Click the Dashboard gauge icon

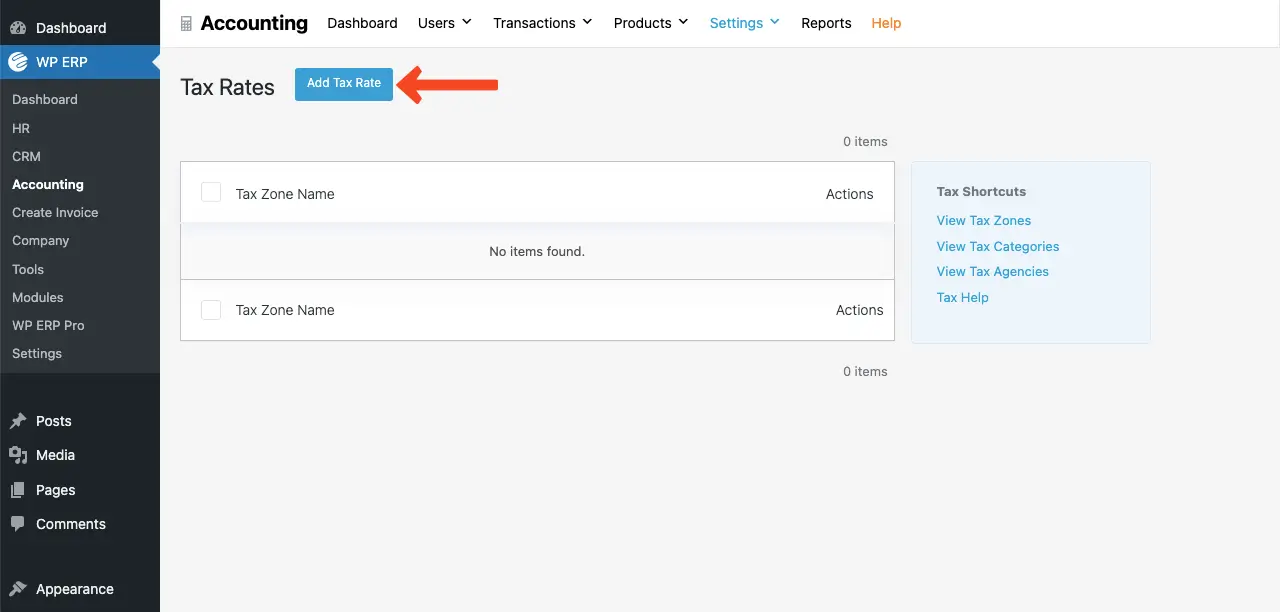coord(18,28)
